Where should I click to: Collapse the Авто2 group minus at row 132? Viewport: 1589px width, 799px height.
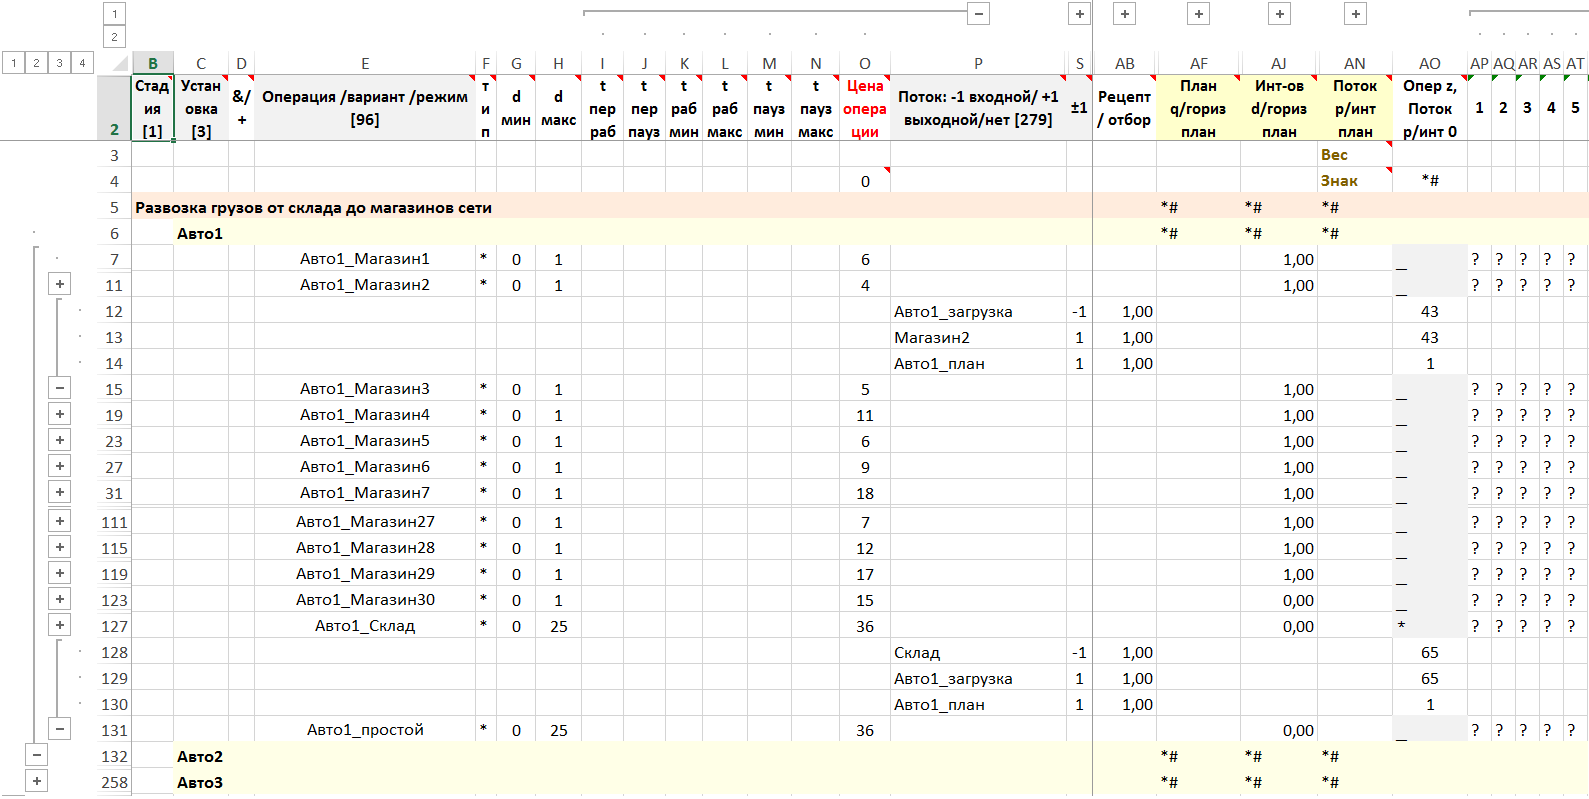[37, 756]
